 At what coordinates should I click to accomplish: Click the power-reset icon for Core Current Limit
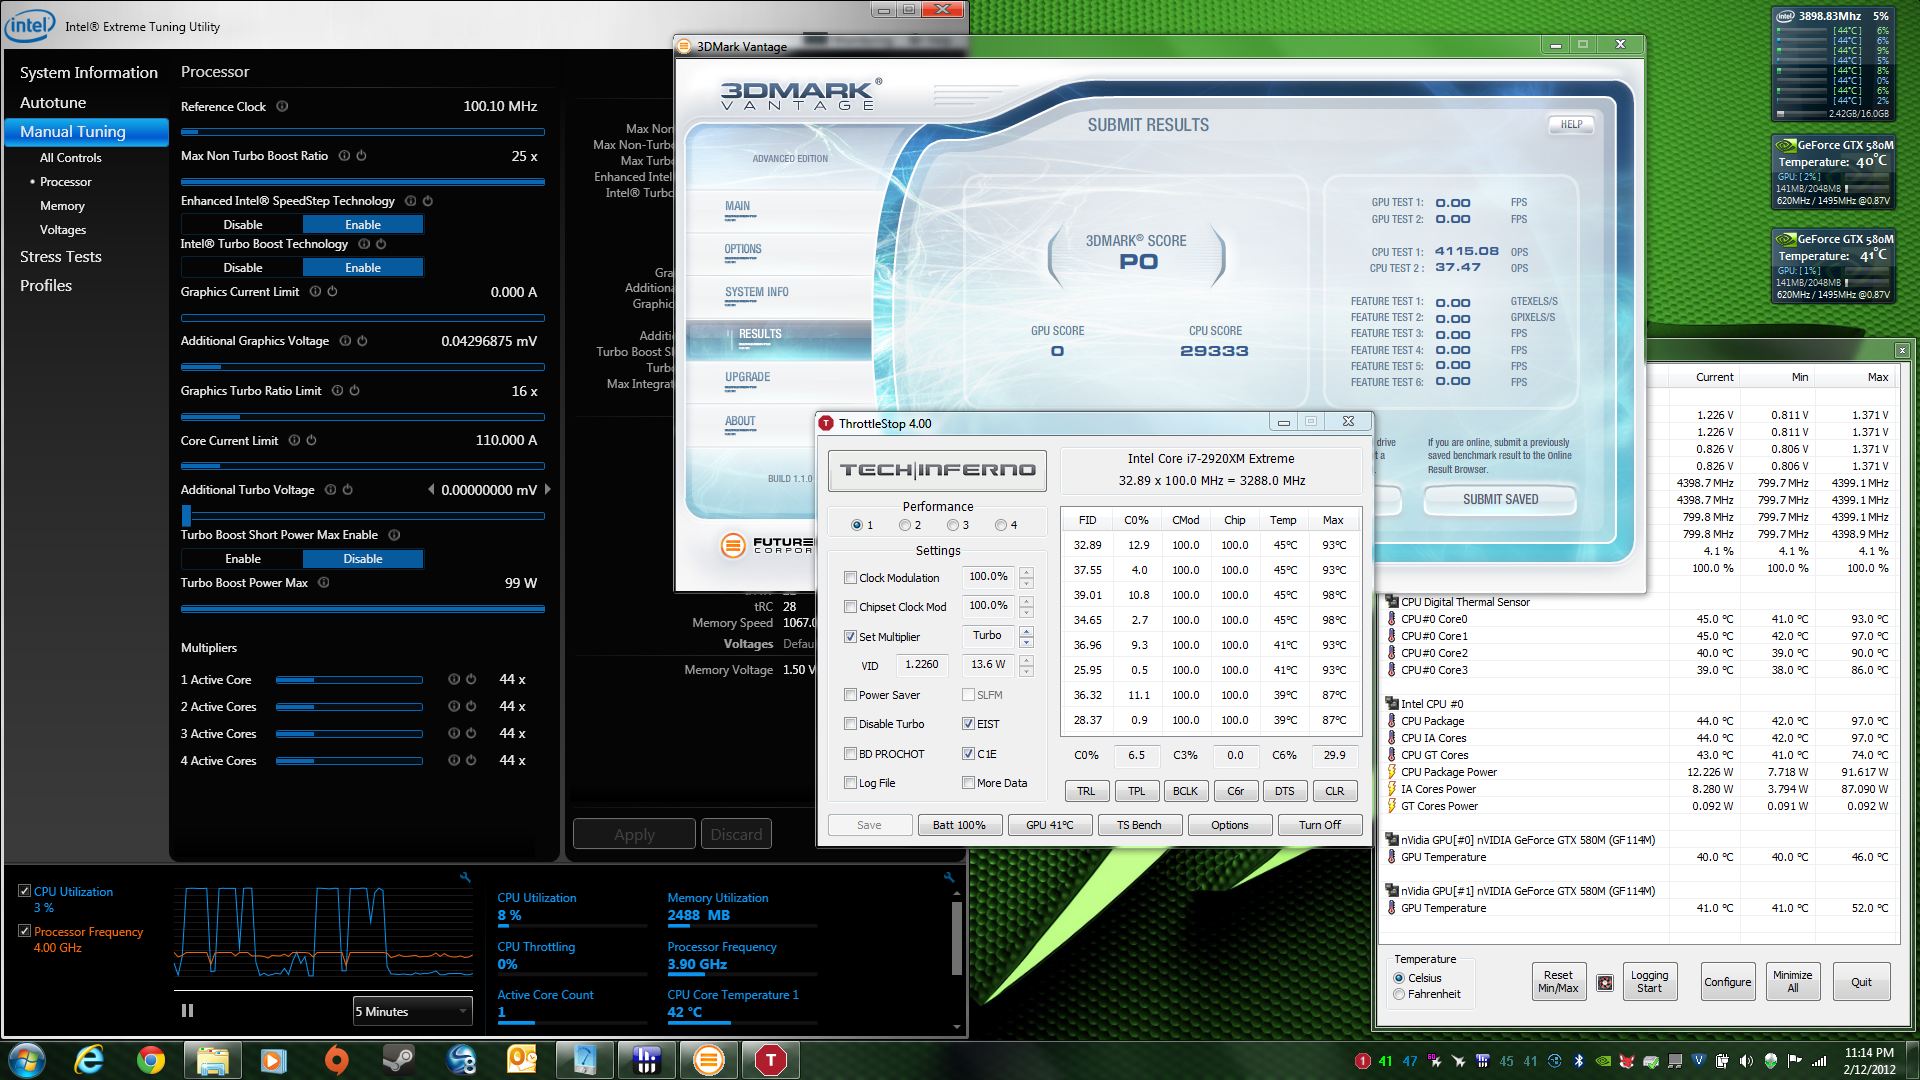click(x=311, y=440)
